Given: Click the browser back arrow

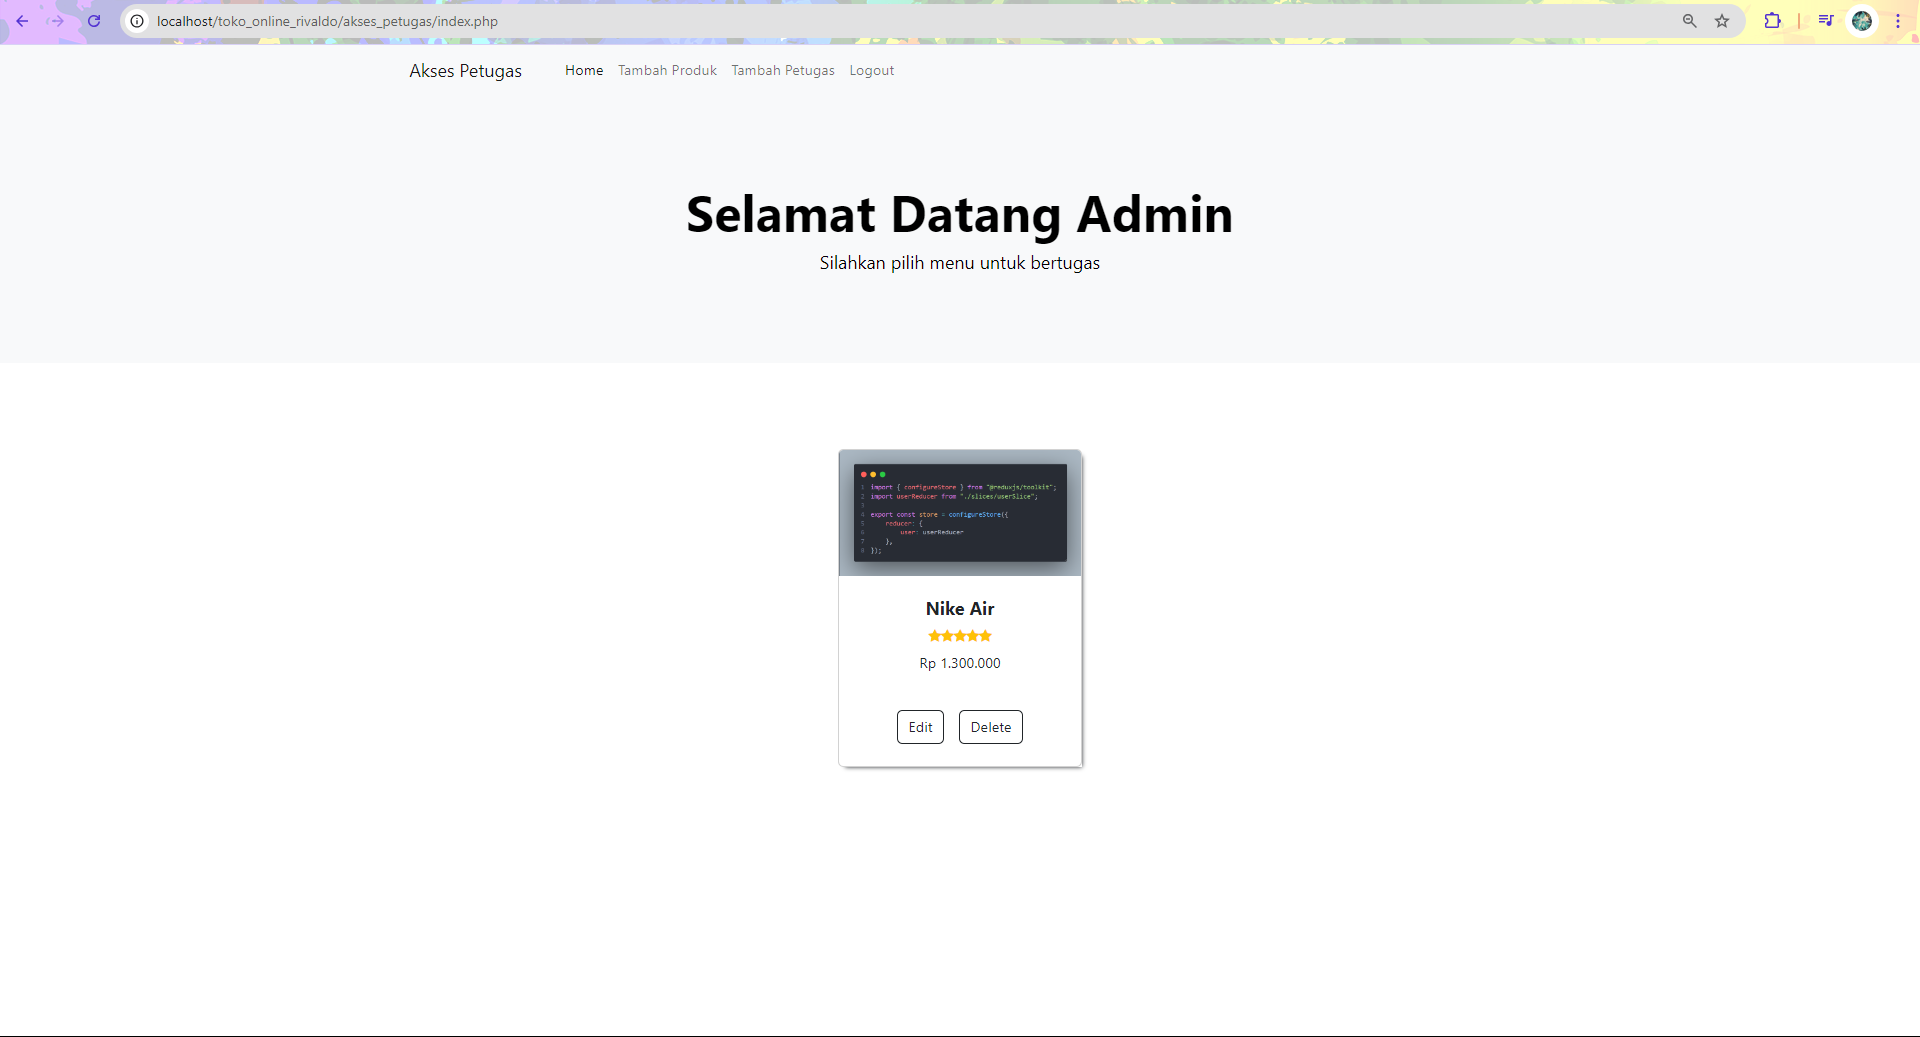Looking at the screenshot, I should coord(22,21).
